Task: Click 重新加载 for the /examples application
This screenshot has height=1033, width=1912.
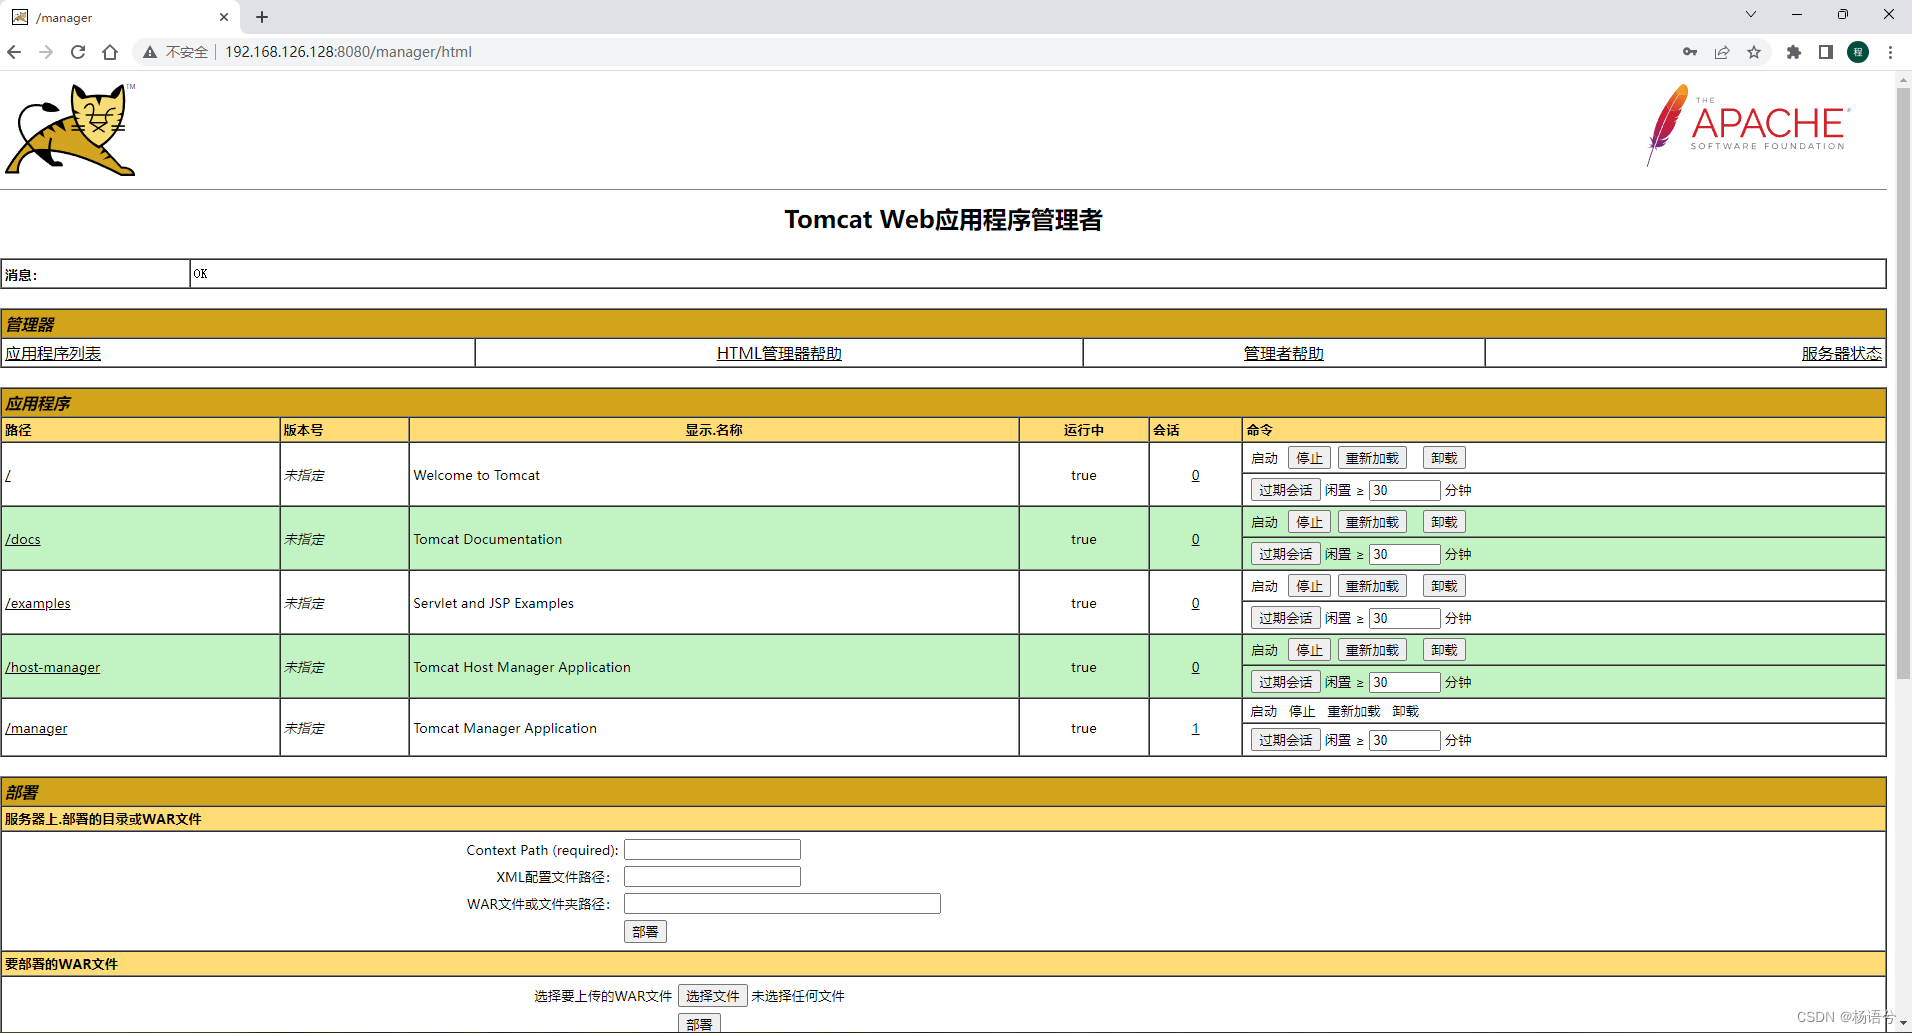Action: [1372, 586]
